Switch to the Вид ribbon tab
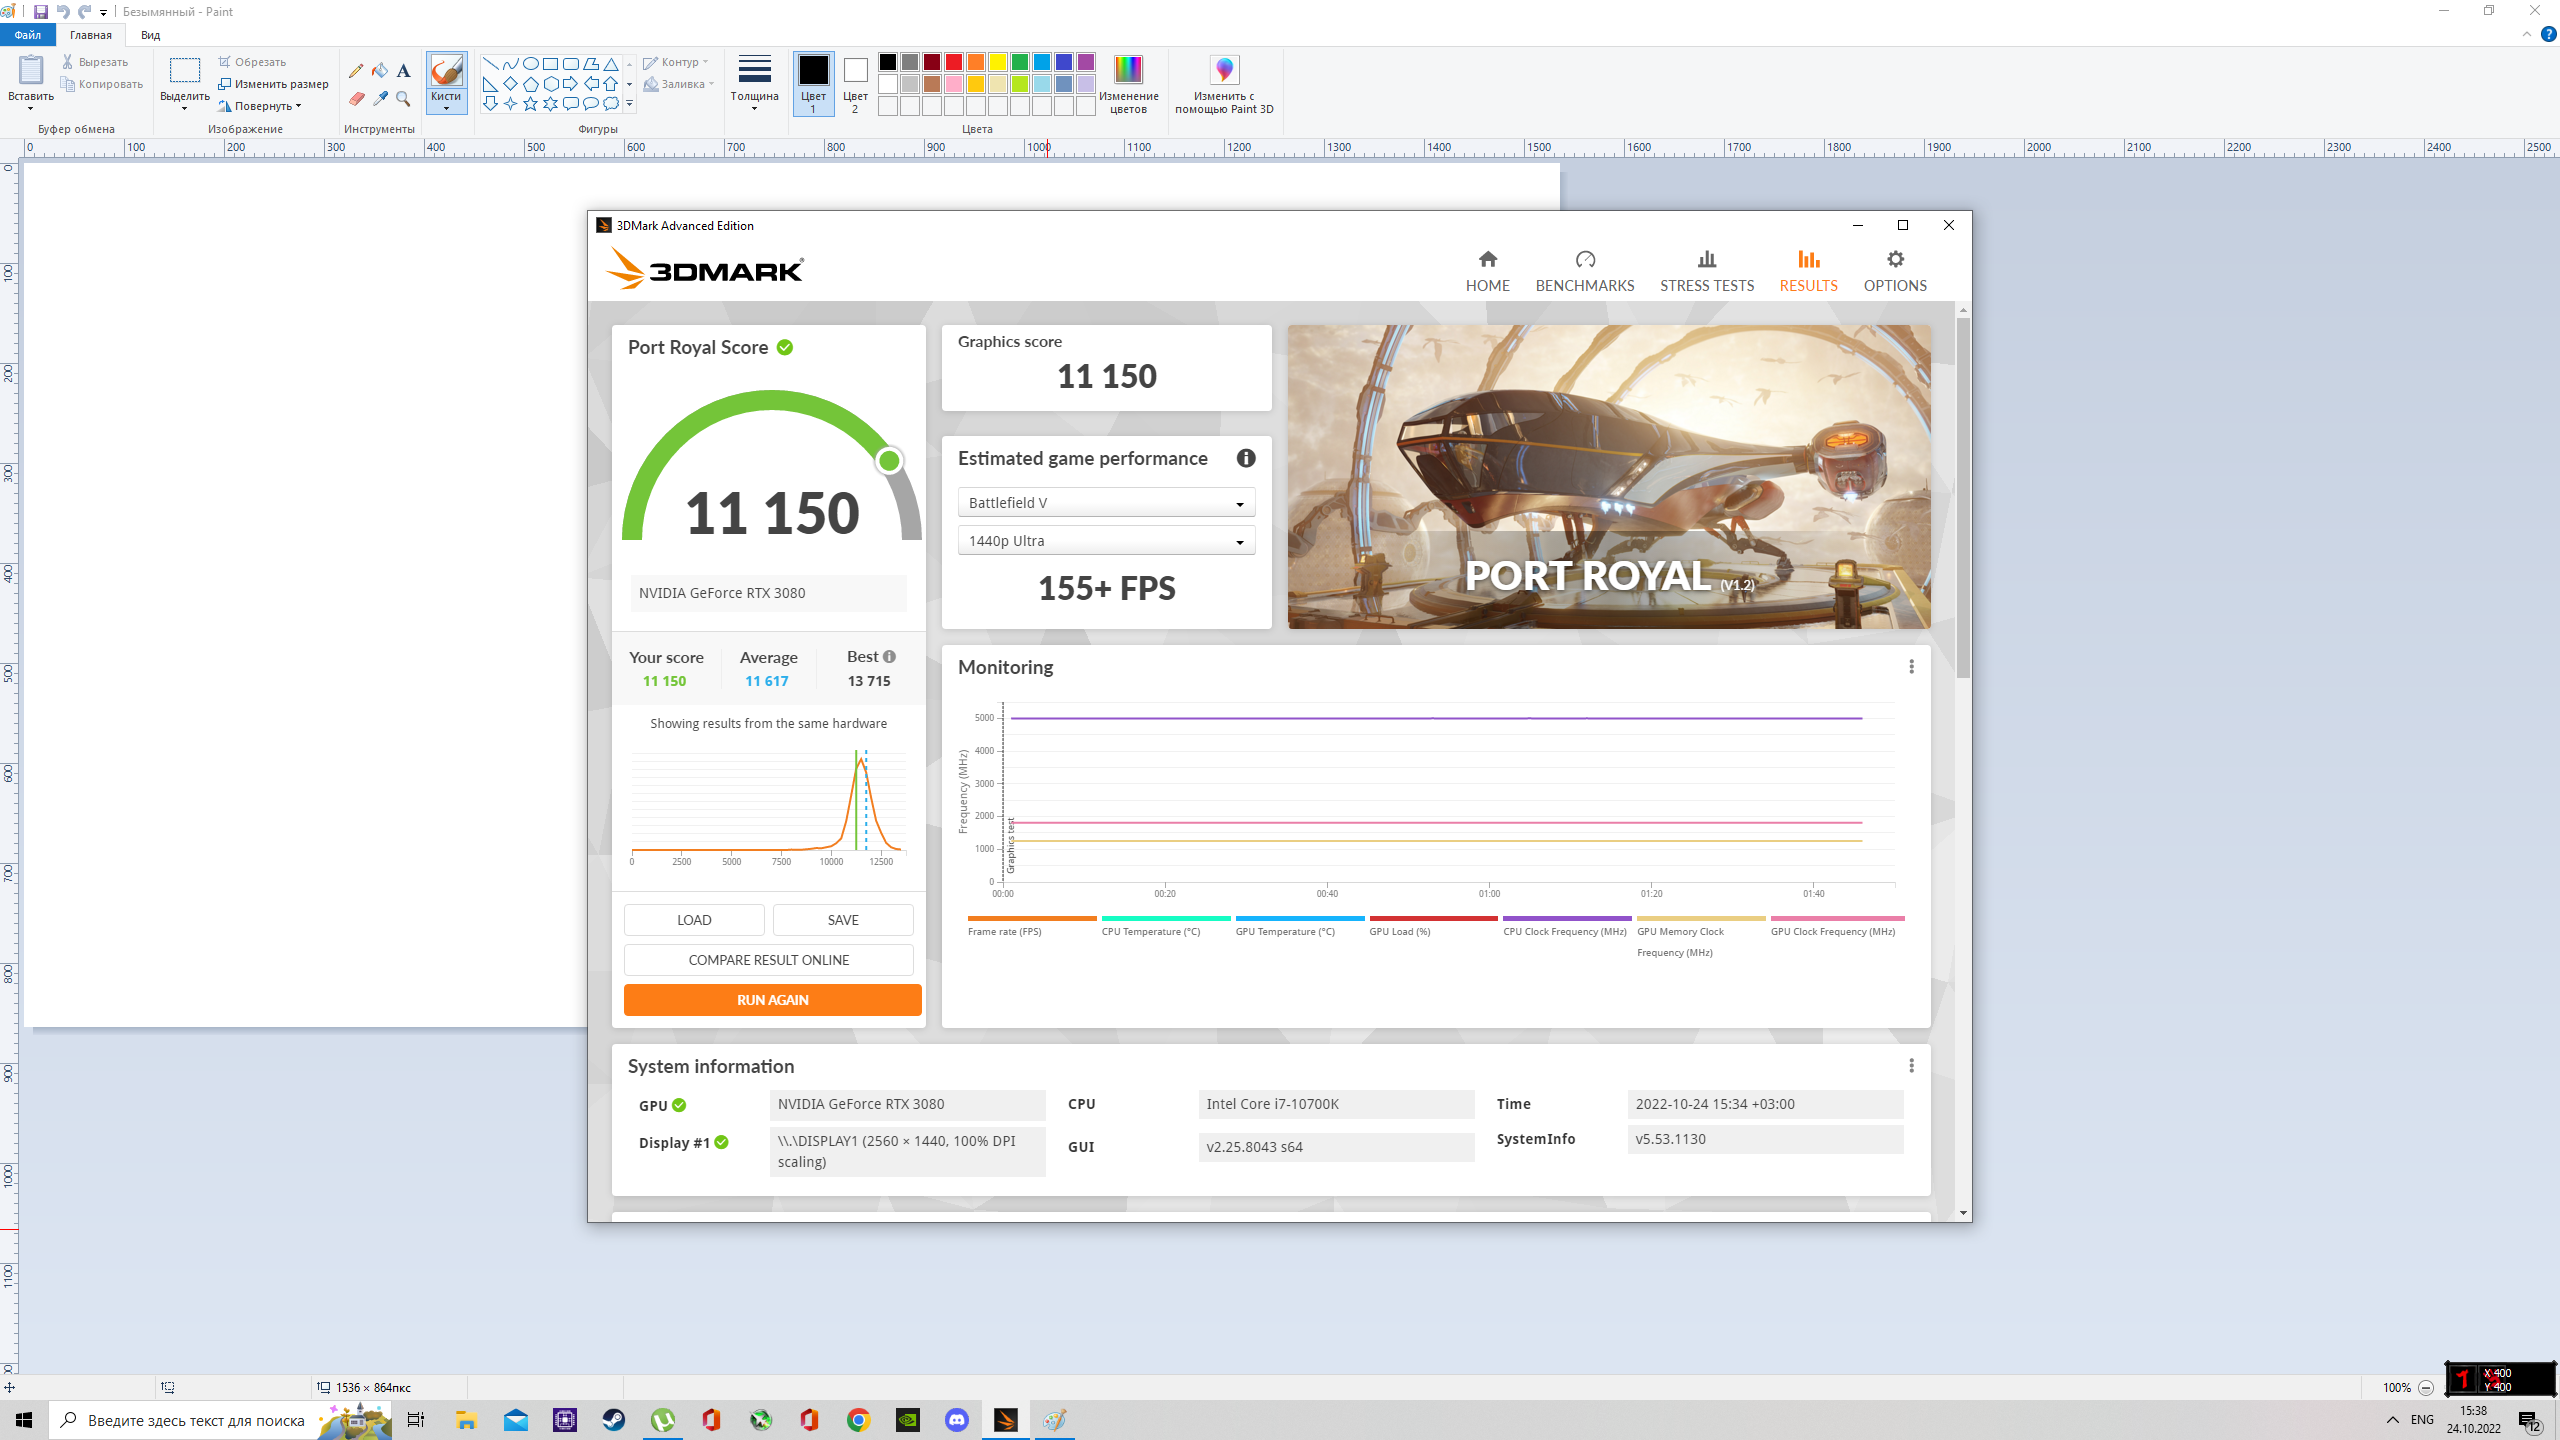Image resolution: width=2560 pixels, height=1440 pixels. tap(150, 35)
